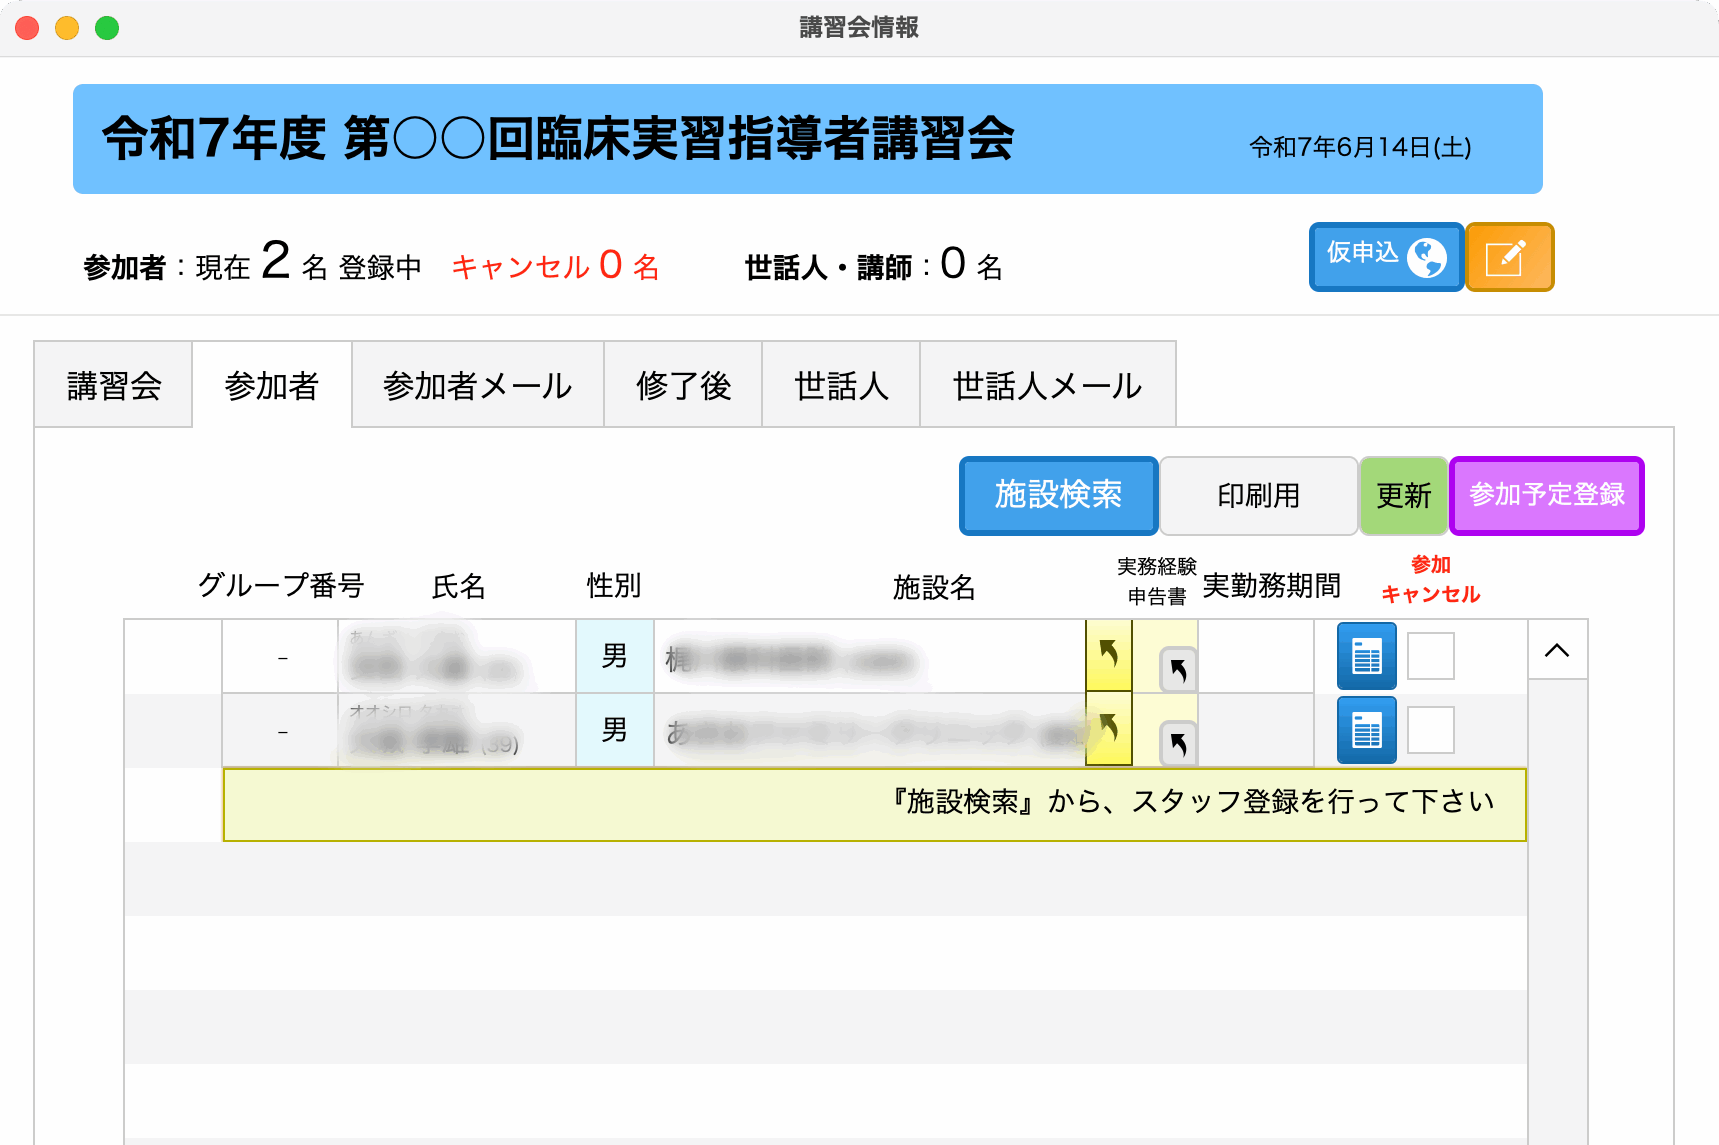Open the 世話人 tab

click(841, 385)
